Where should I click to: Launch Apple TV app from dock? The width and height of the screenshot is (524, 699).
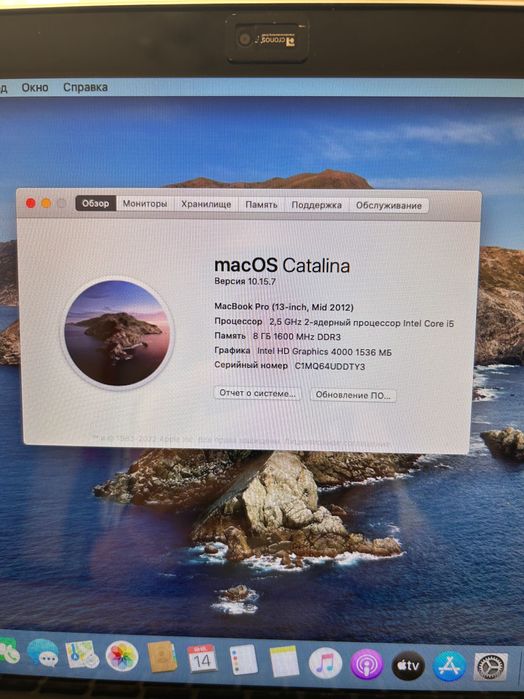pos(408,665)
